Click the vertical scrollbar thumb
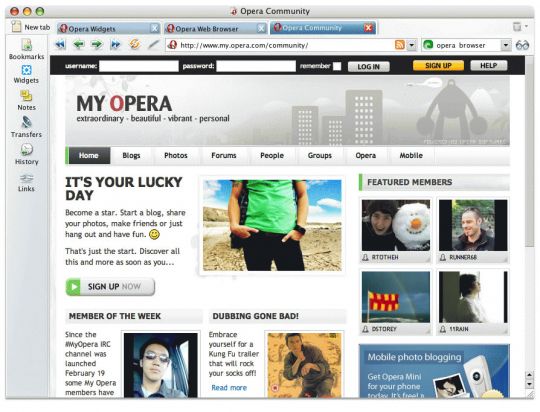This screenshot has height=412, width=540. 529,152
